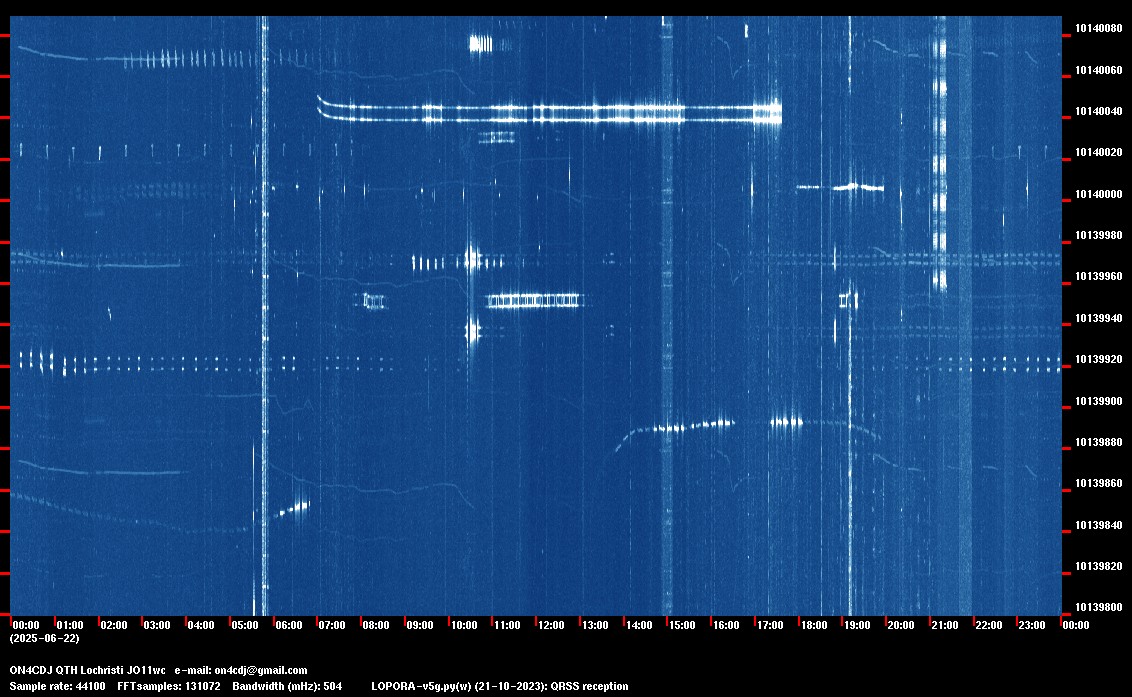
Task: Click the 03:00 time axis label
Action: (157, 625)
